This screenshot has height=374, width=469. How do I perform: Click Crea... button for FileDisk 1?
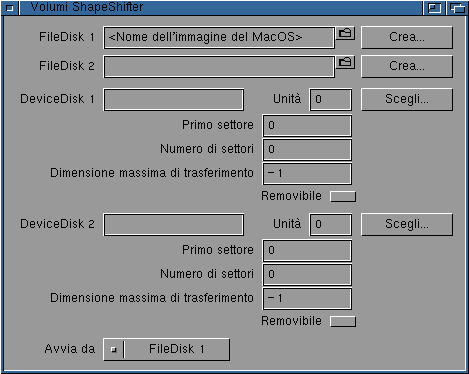coord(407,37)
